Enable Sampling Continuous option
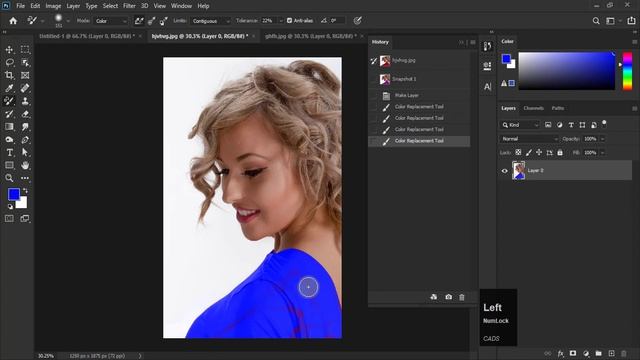The image size is (640, 360). tap(139, 21)
